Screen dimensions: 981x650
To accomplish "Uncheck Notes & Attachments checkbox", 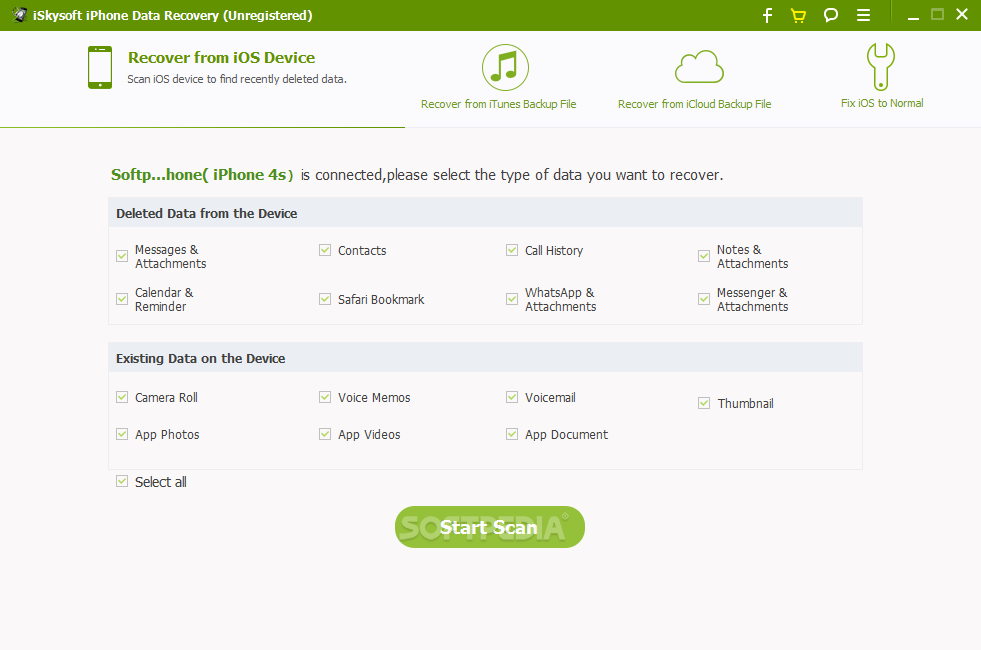I will 704,256.
